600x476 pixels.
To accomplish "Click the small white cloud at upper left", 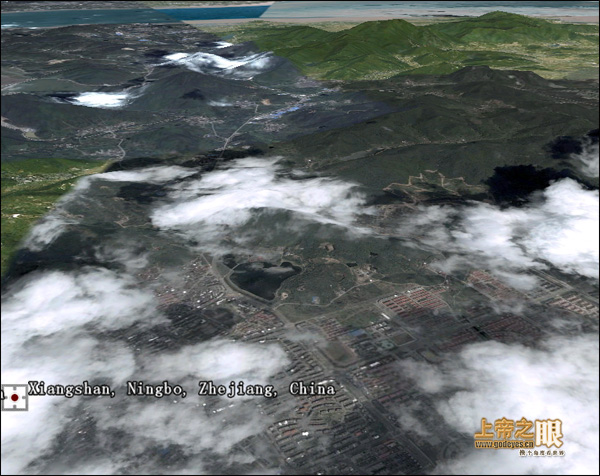I will (x=100, y=99).
